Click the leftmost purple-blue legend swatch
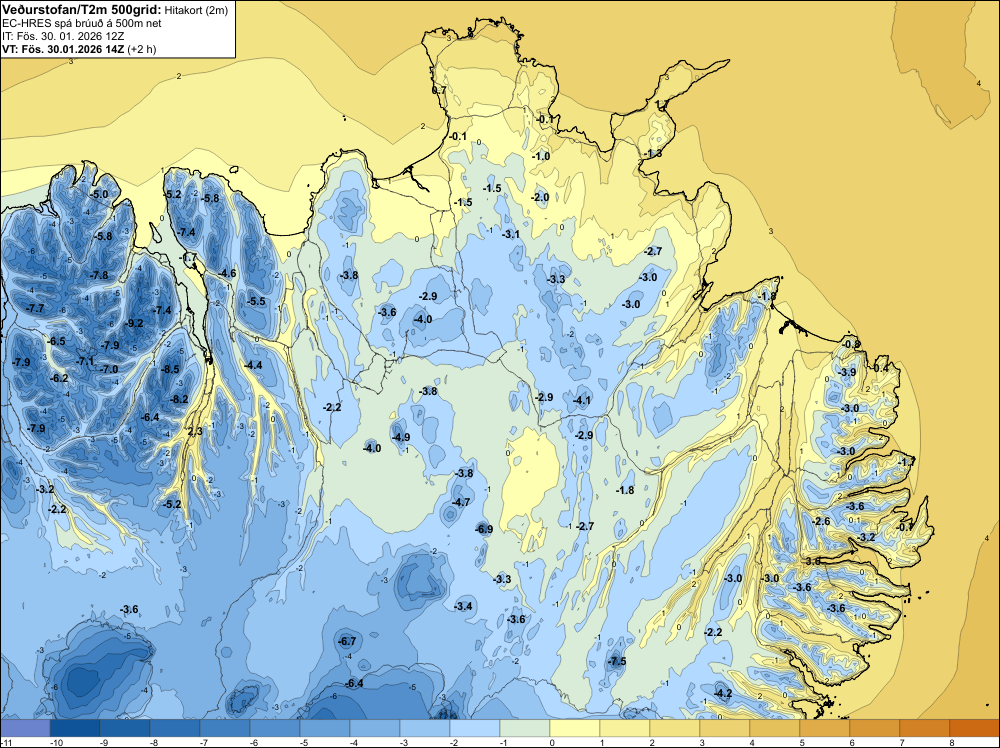The image size is (1000, 748). (25, 727)
